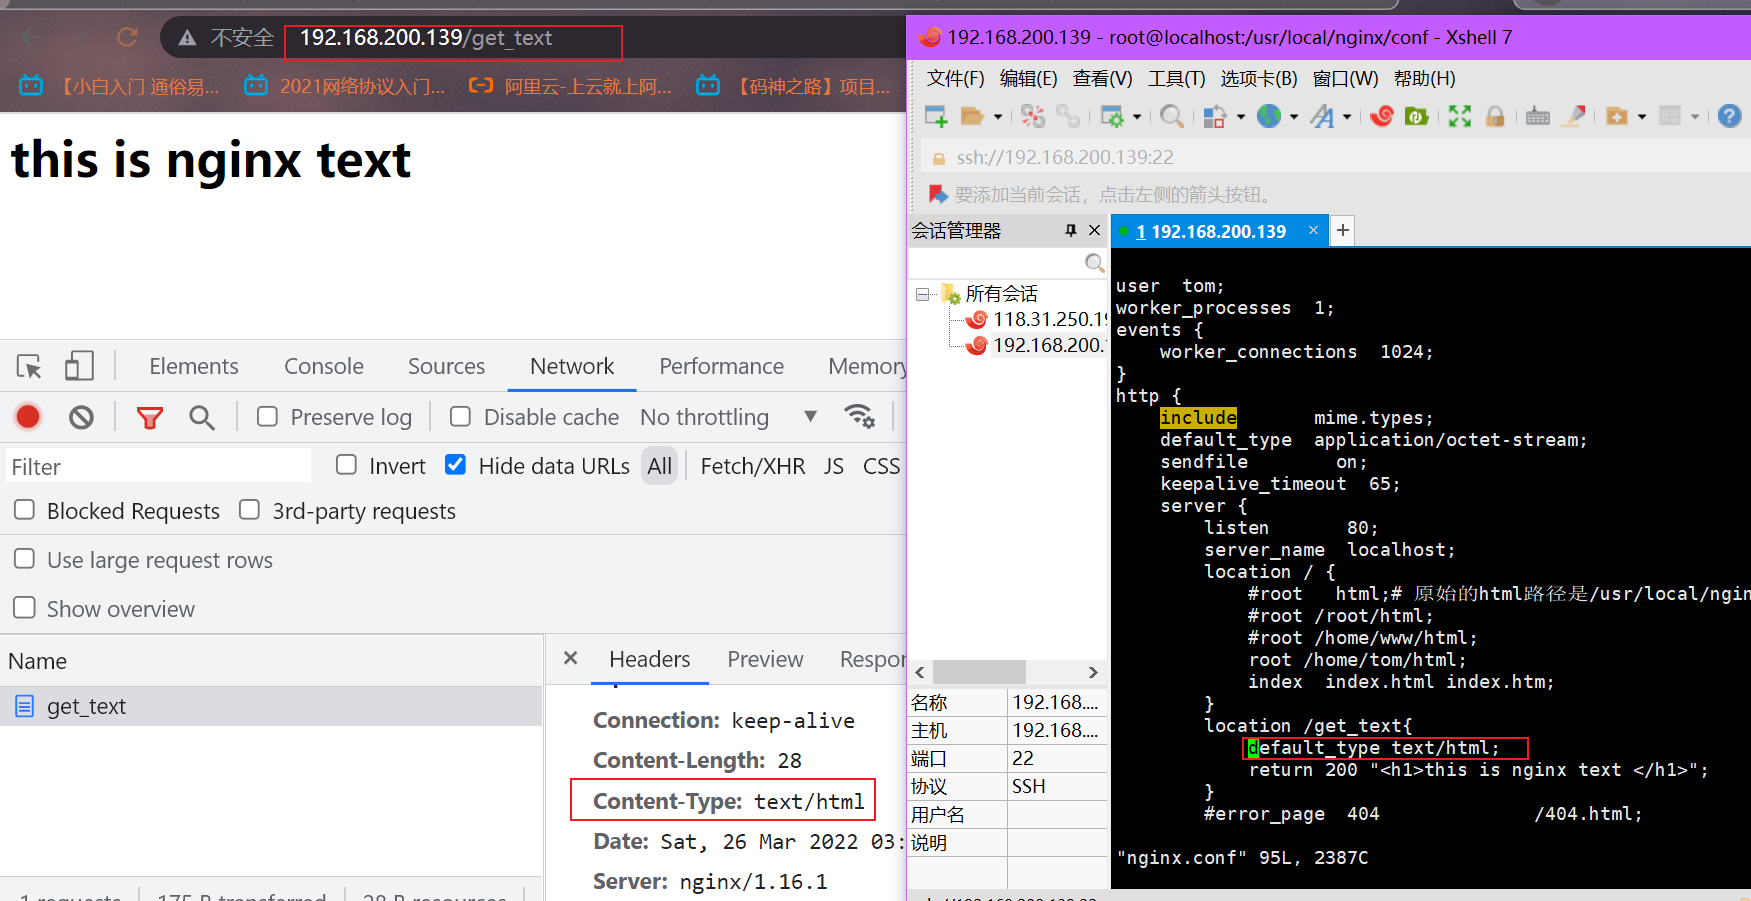Open network conditions settings icon
1751x901 pixels.
(859, 417)
